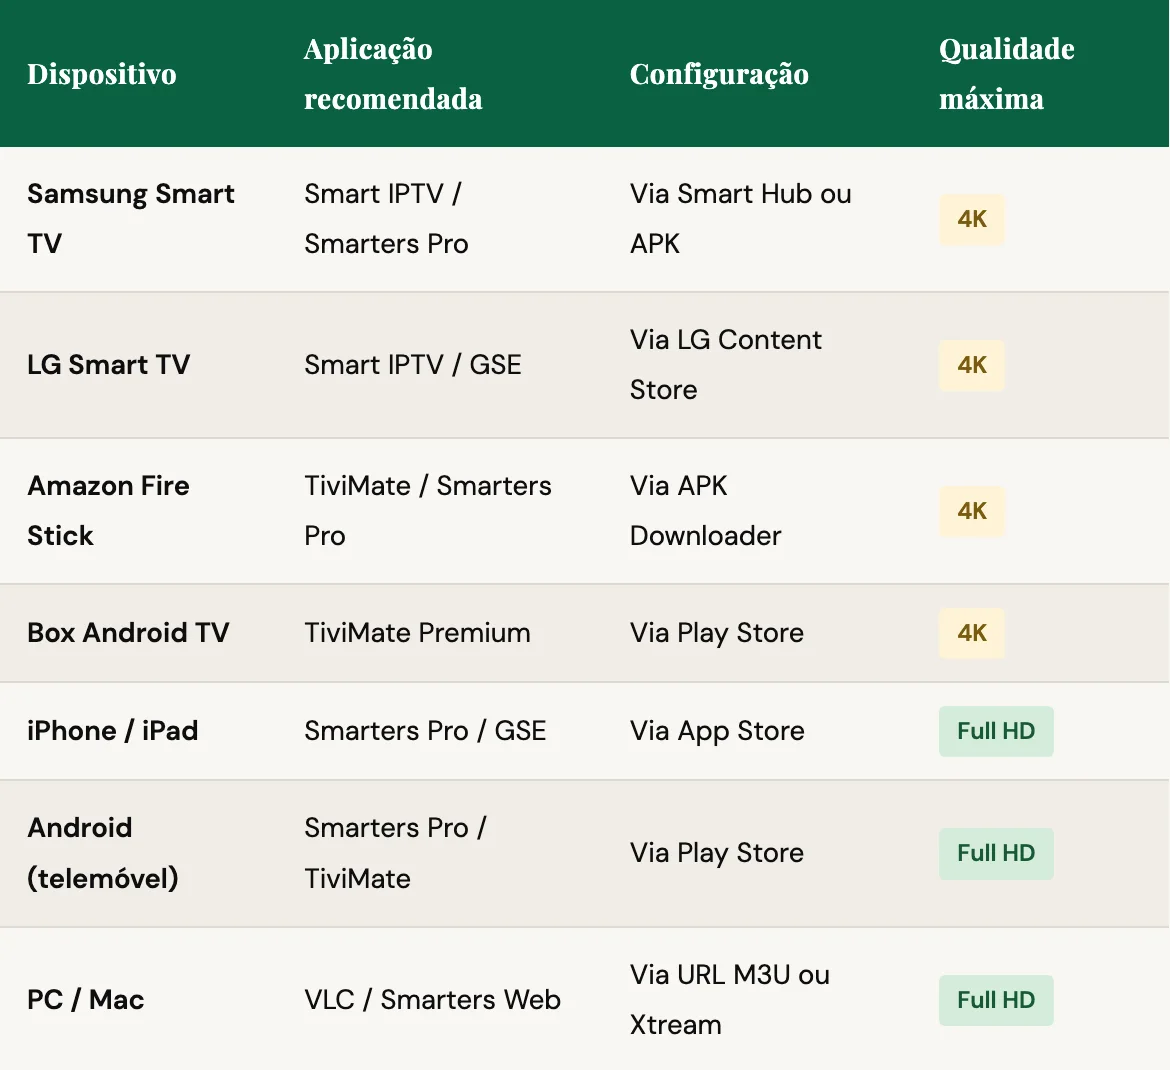Select the Amazon Fire Stick 4K badge
Screen dimensions: 1170x1070
pos(971,511)
